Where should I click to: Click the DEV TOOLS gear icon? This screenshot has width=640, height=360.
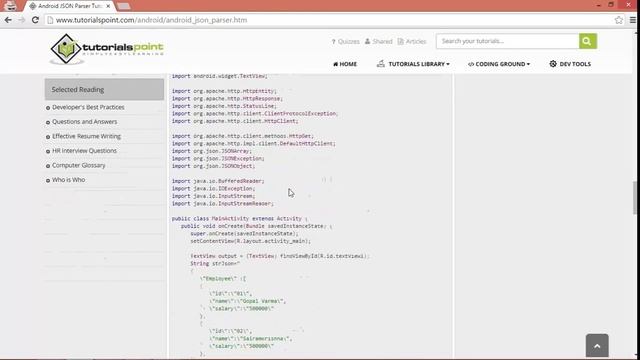pos(553,64)
